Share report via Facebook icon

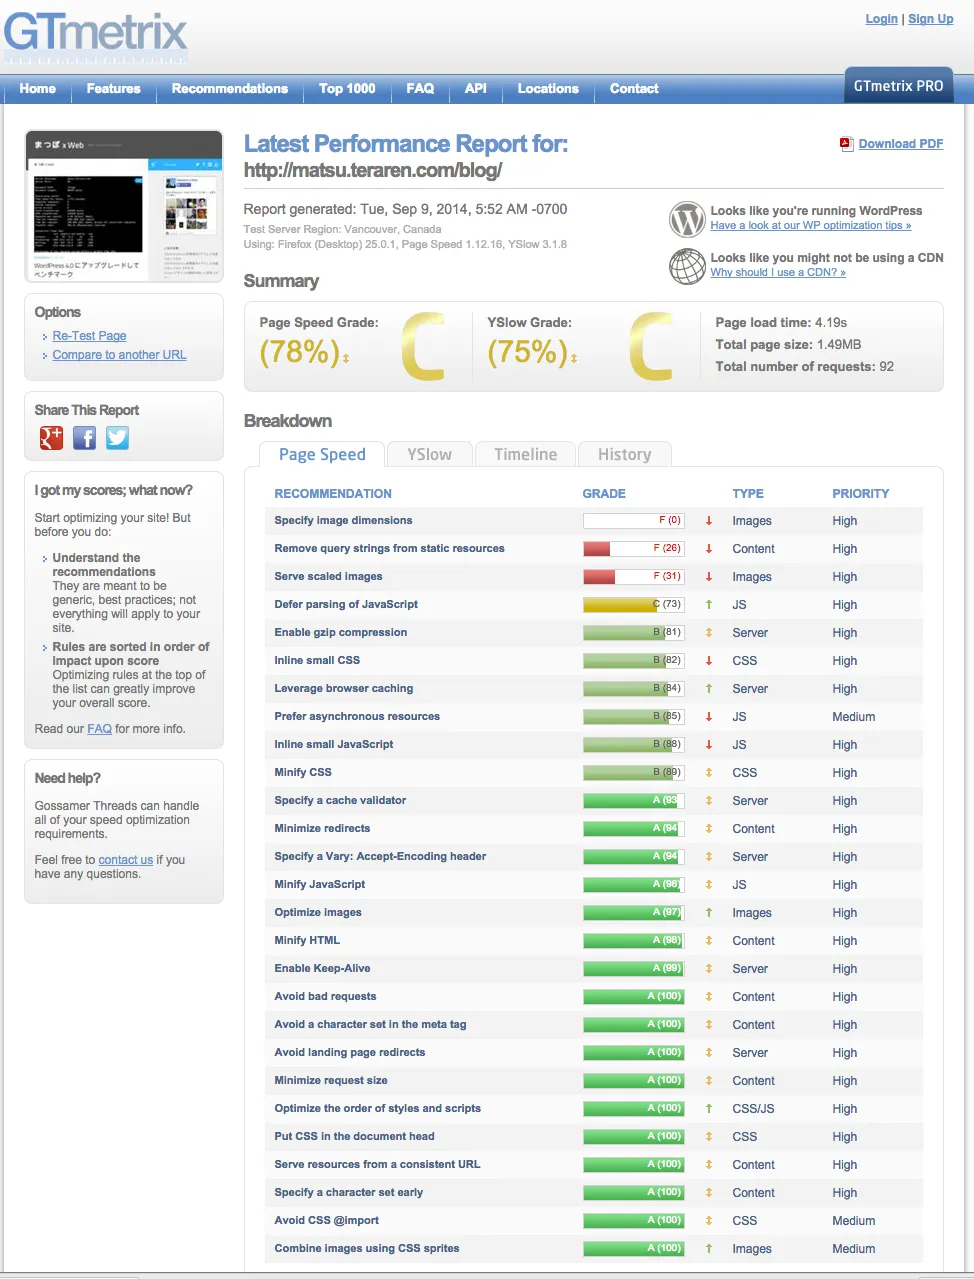pyautogui.click(x=85, y=438)
